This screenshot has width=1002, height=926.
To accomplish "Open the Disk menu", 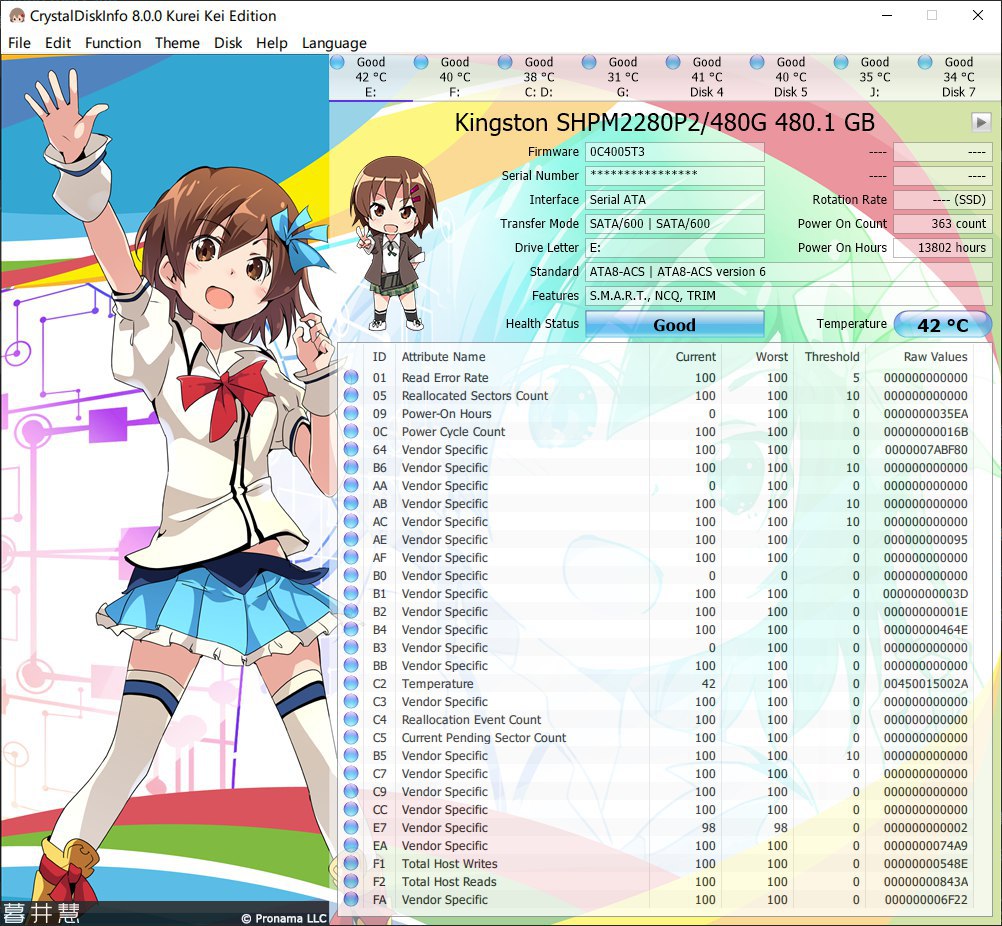I will tap(228, 43).
